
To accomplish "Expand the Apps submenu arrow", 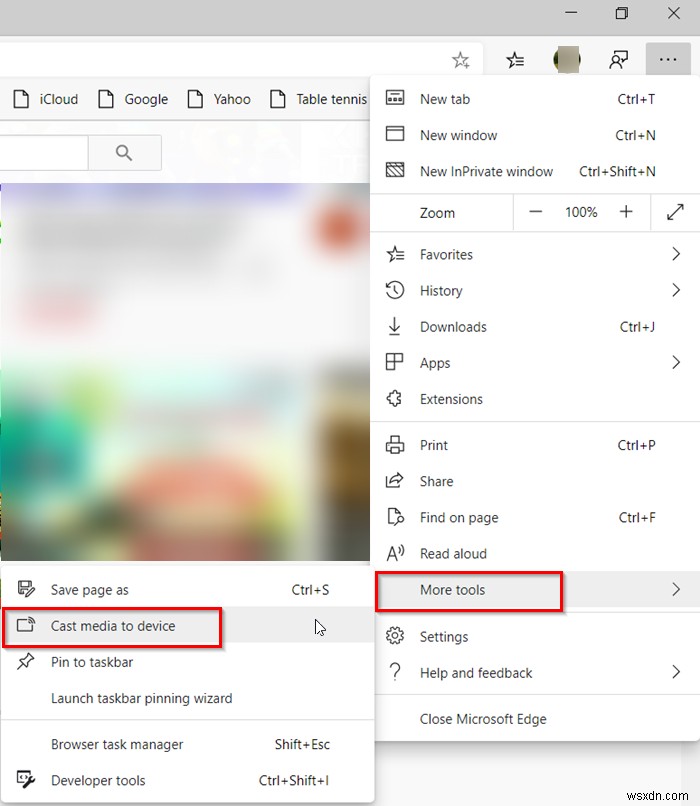I will pos(676,362).
